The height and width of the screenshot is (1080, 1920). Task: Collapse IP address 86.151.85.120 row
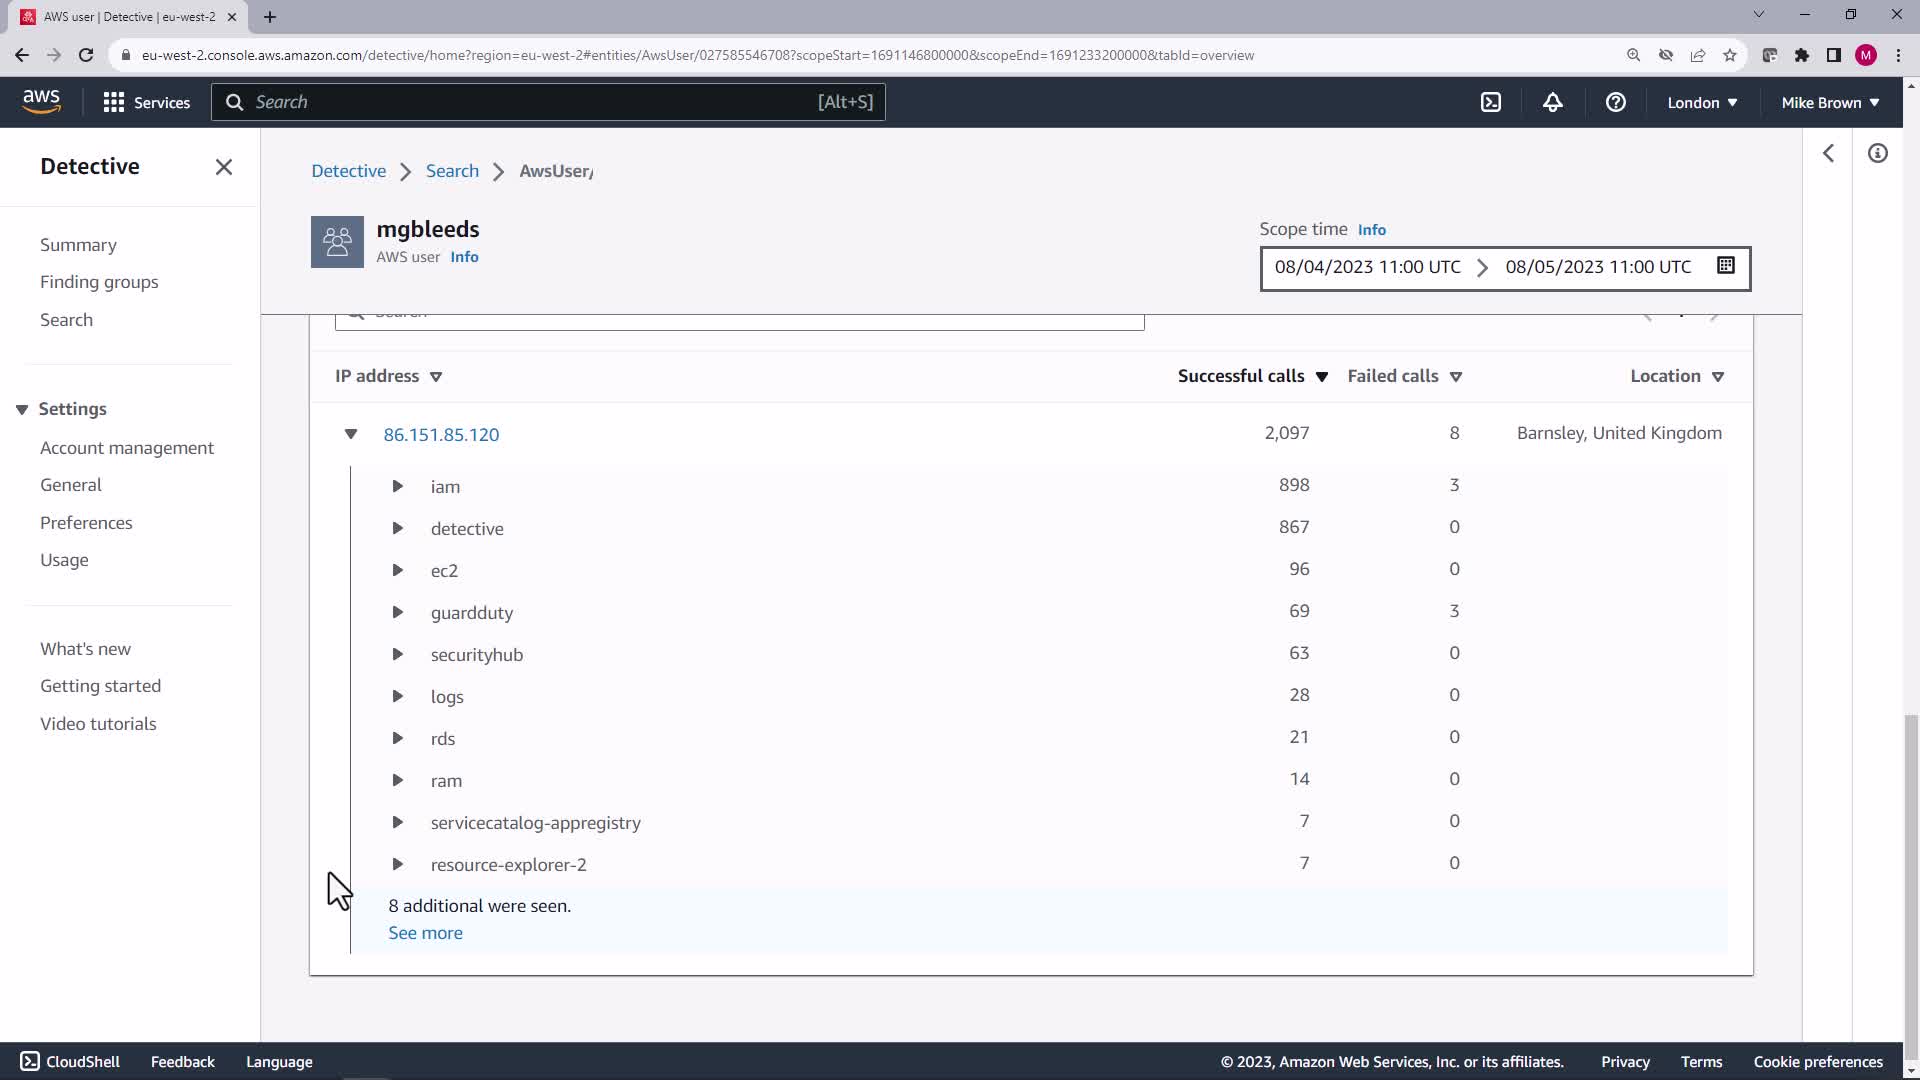tap(351, 434)
